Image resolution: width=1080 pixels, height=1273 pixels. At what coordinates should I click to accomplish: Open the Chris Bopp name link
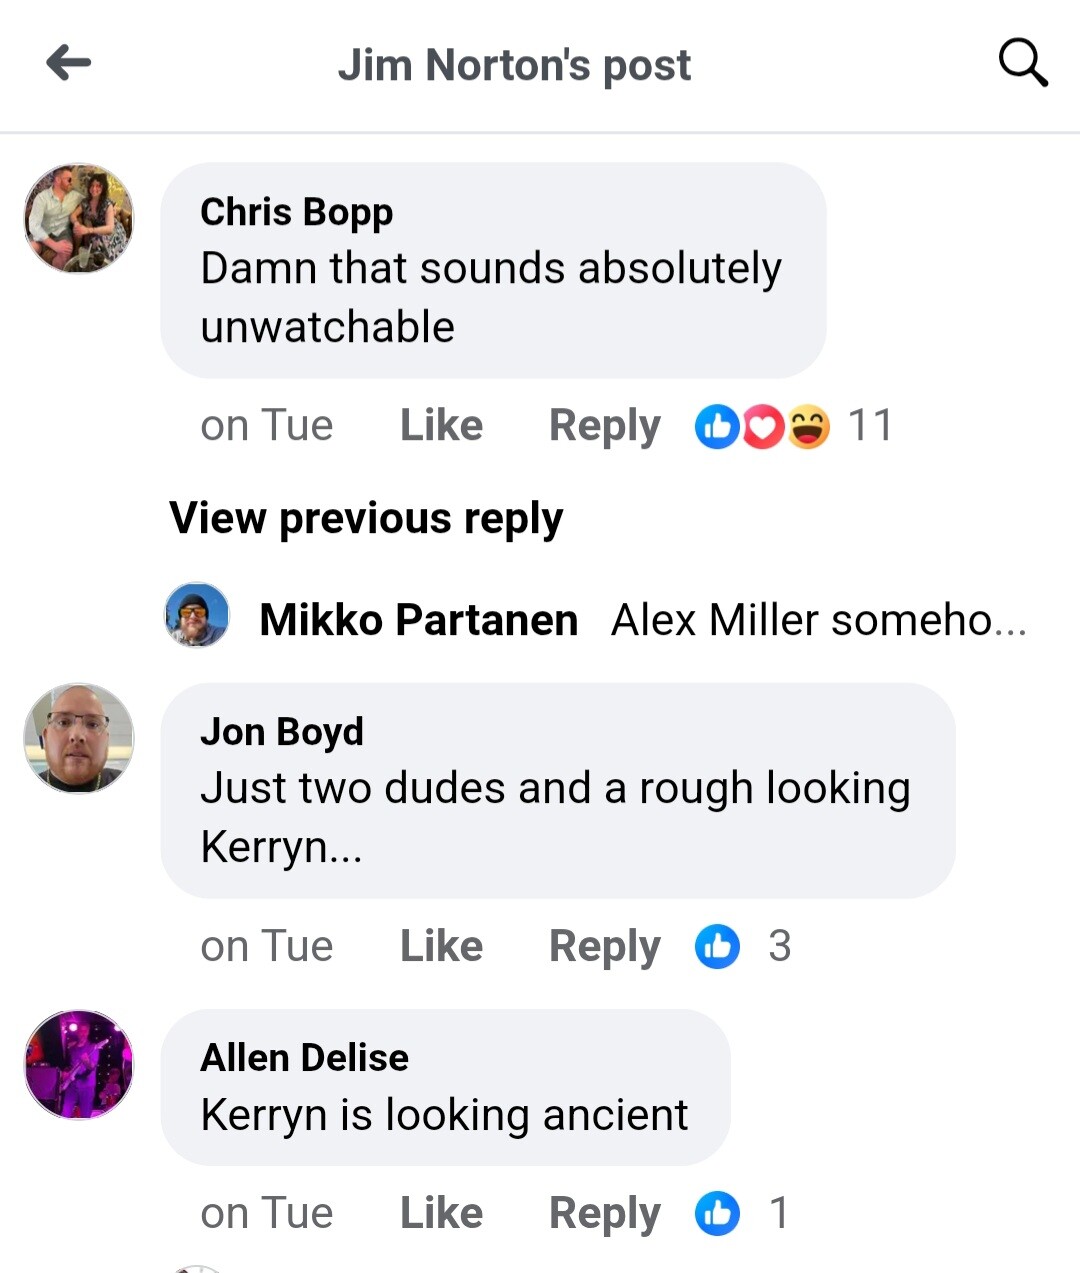click(x=297, y=212)
